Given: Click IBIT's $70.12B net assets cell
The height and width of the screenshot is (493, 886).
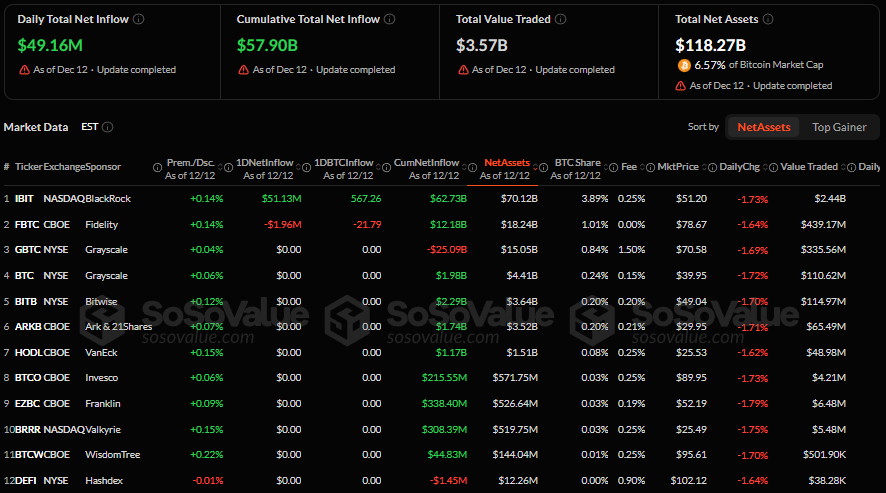Looking at the screenshot, I should point(519,199).
